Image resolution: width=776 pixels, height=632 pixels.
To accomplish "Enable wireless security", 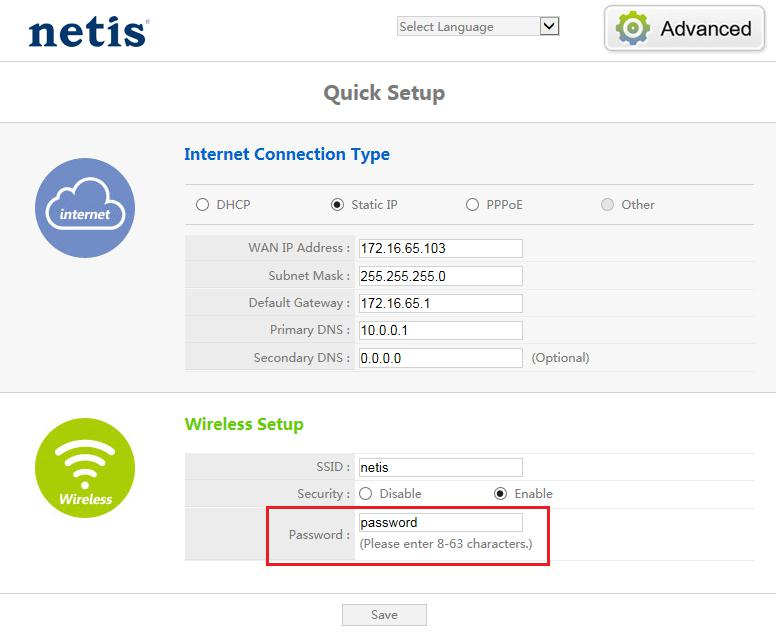I will pyautogui.click(x=500, y=494).
